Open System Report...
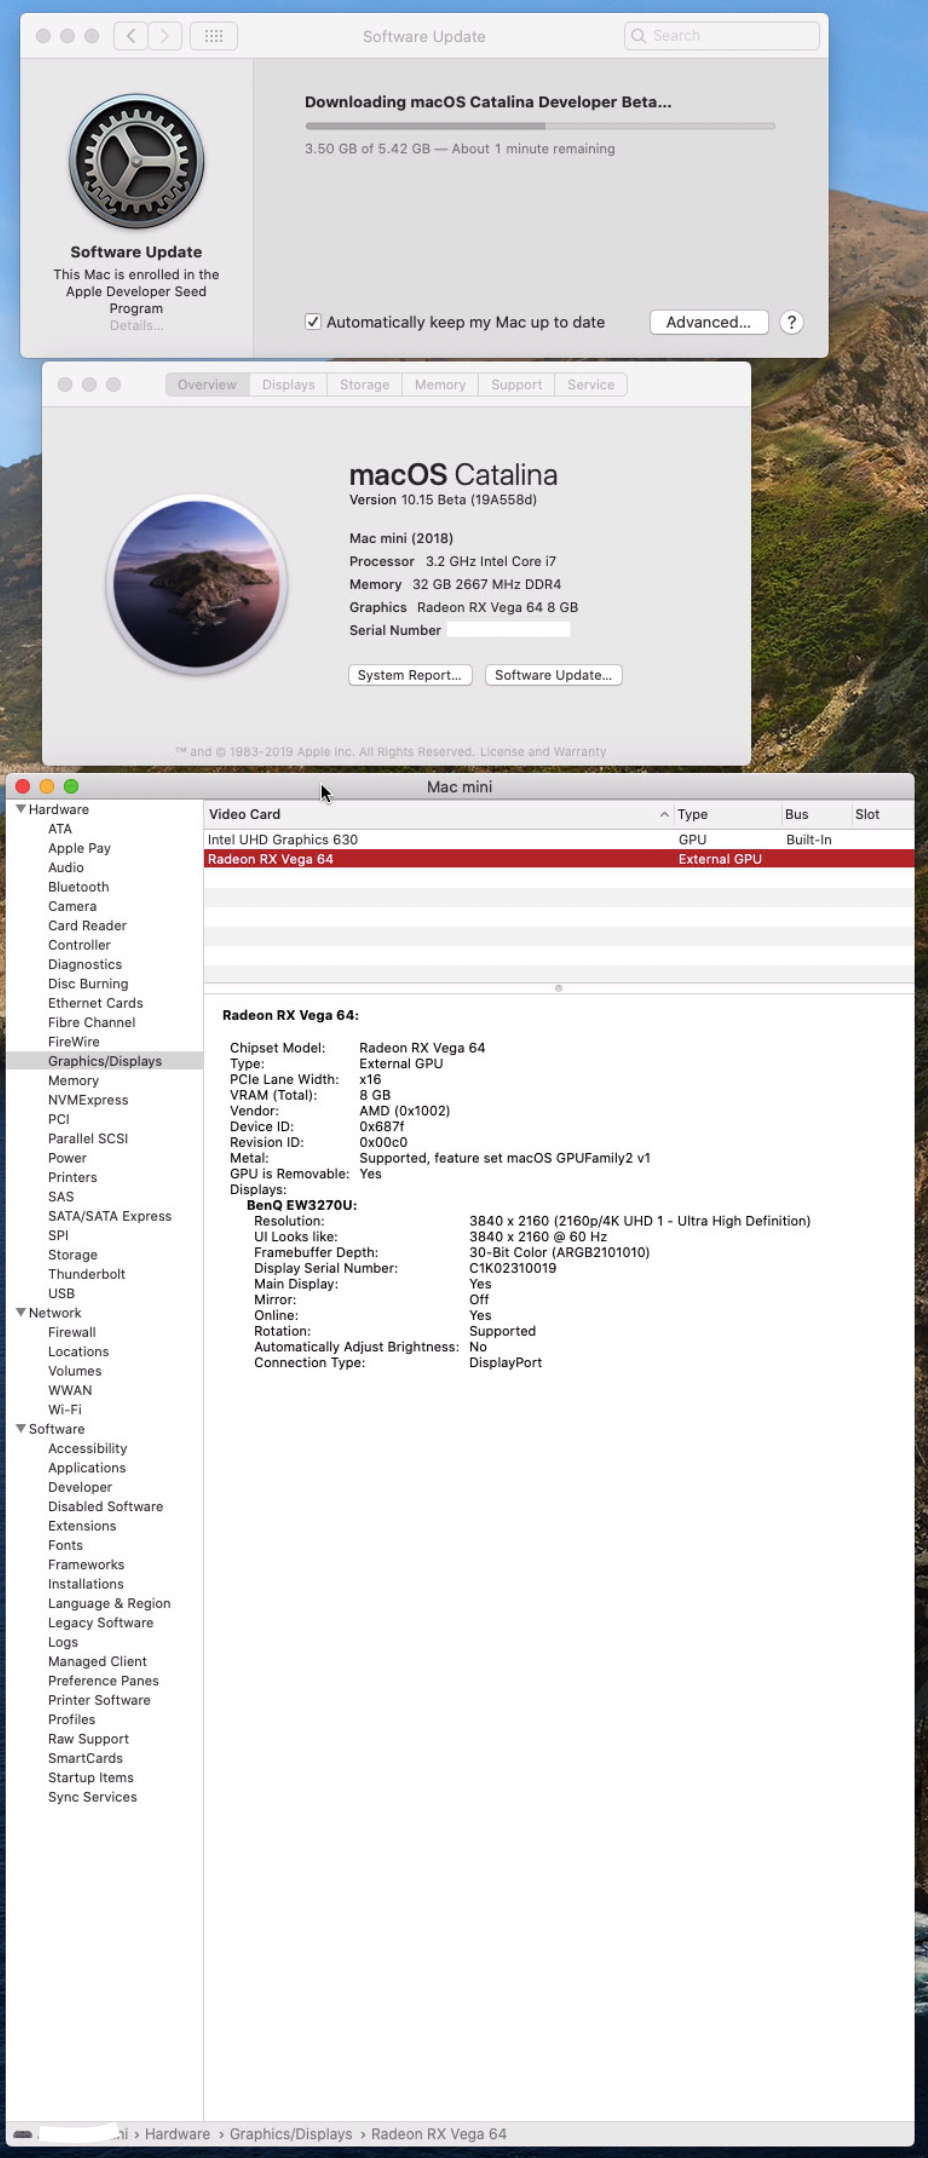 tap(410, 675)
